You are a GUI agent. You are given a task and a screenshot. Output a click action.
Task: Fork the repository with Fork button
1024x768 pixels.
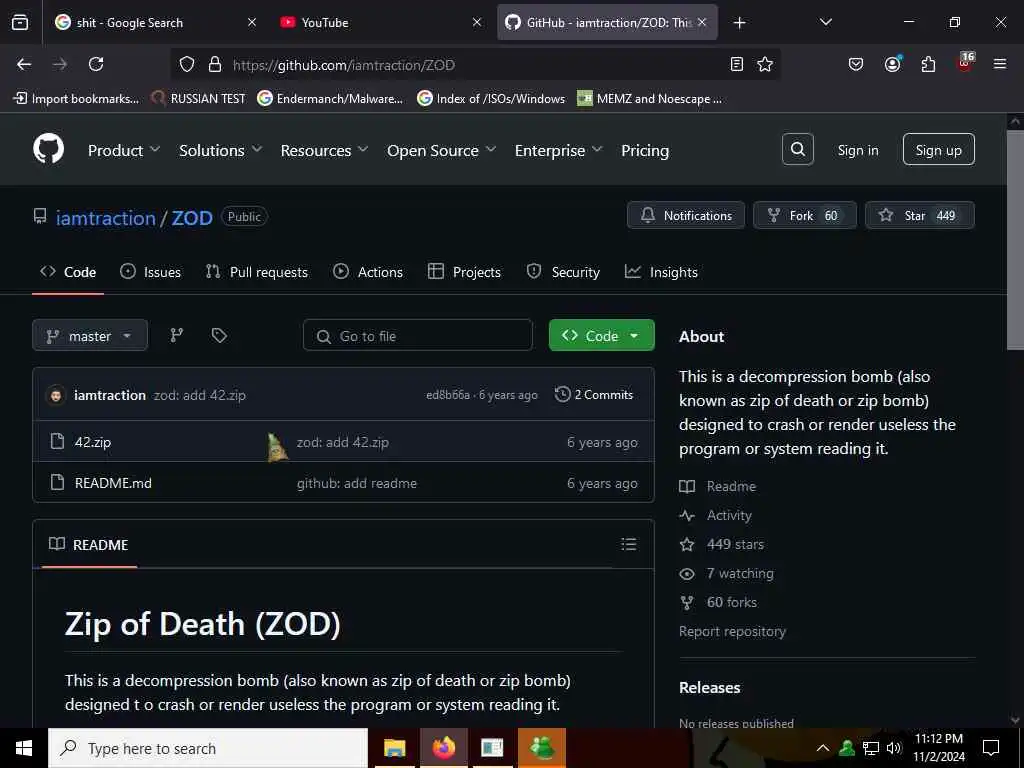tap(805, 215)
